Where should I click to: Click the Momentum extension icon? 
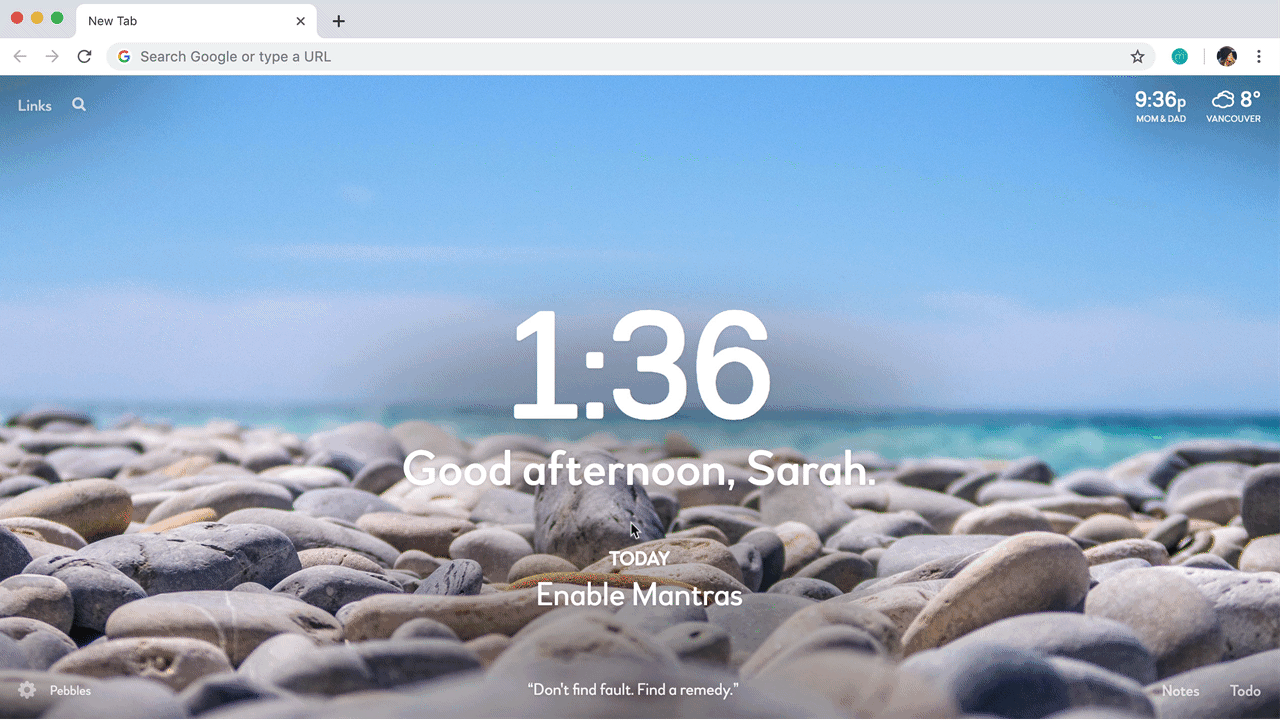(1180, 57)
